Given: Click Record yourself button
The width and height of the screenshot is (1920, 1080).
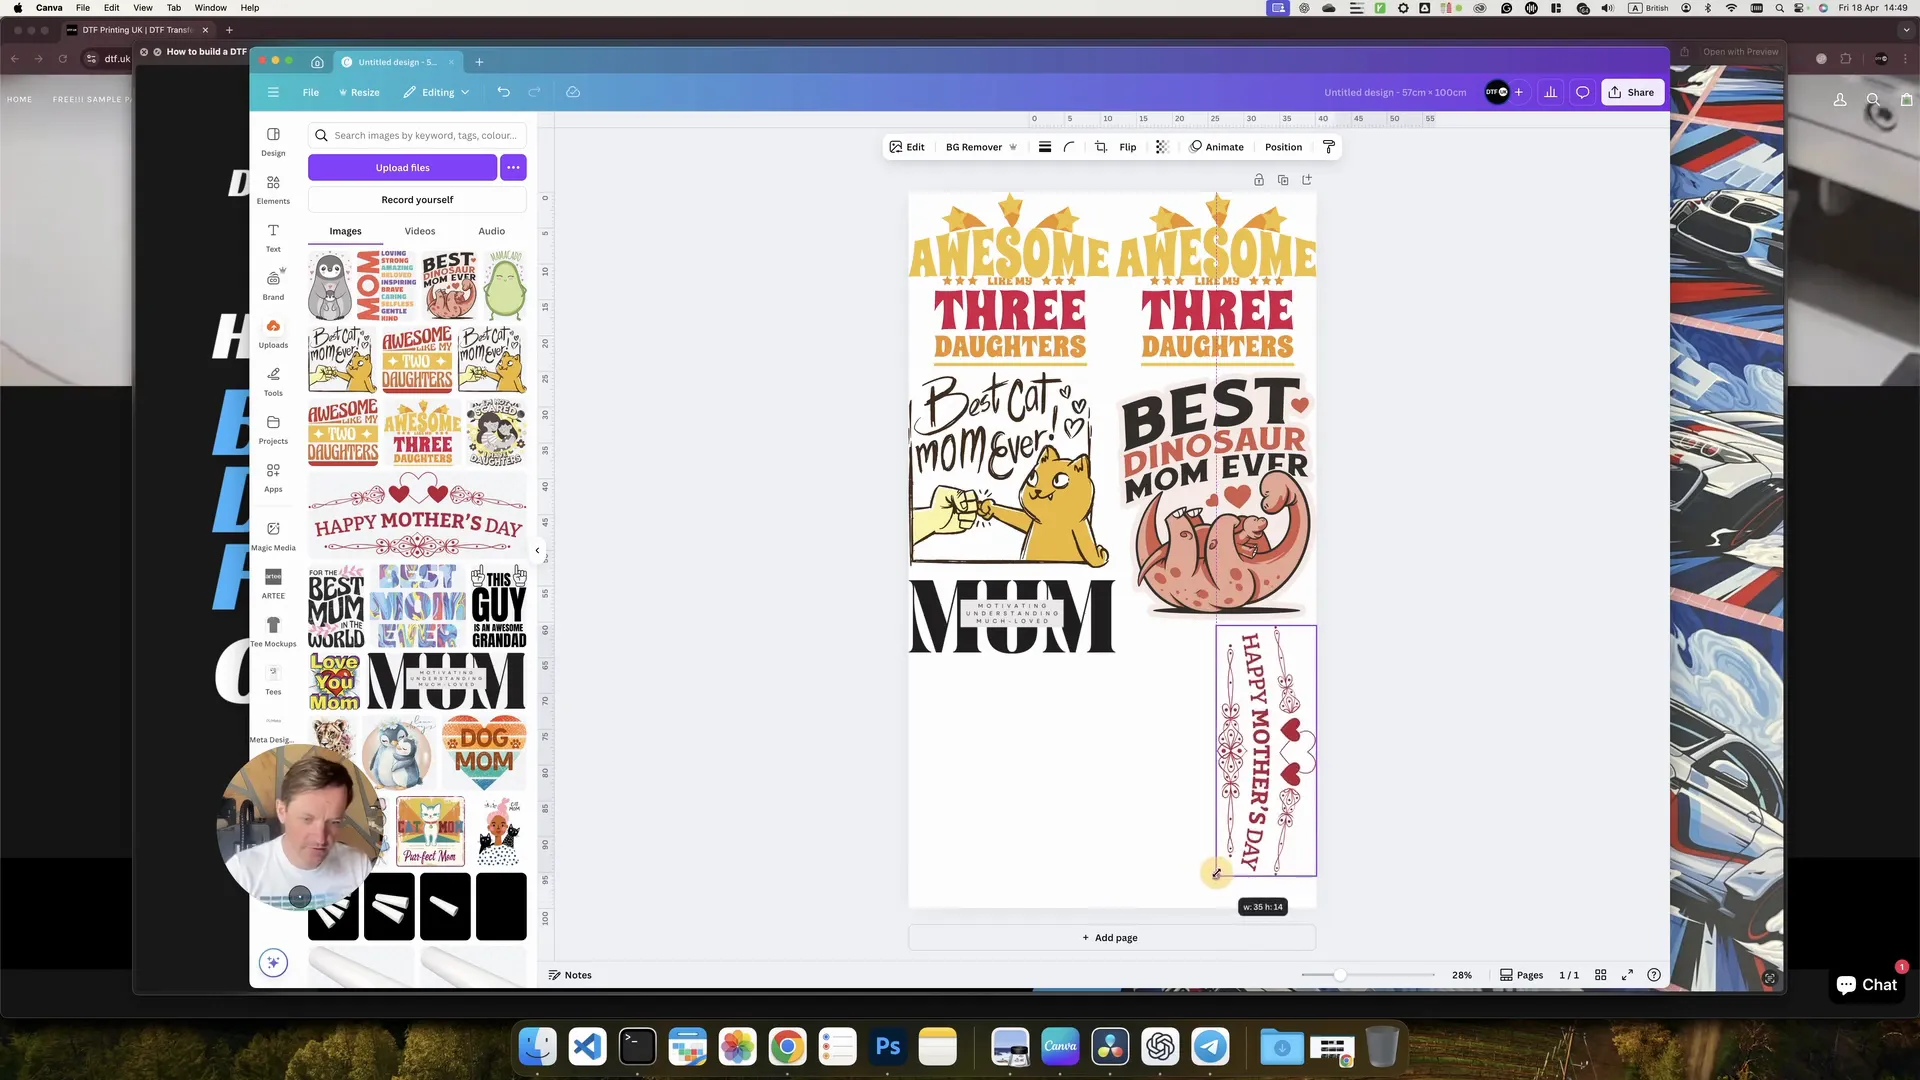Looking at the screenshot, I should tap(417, 200).
